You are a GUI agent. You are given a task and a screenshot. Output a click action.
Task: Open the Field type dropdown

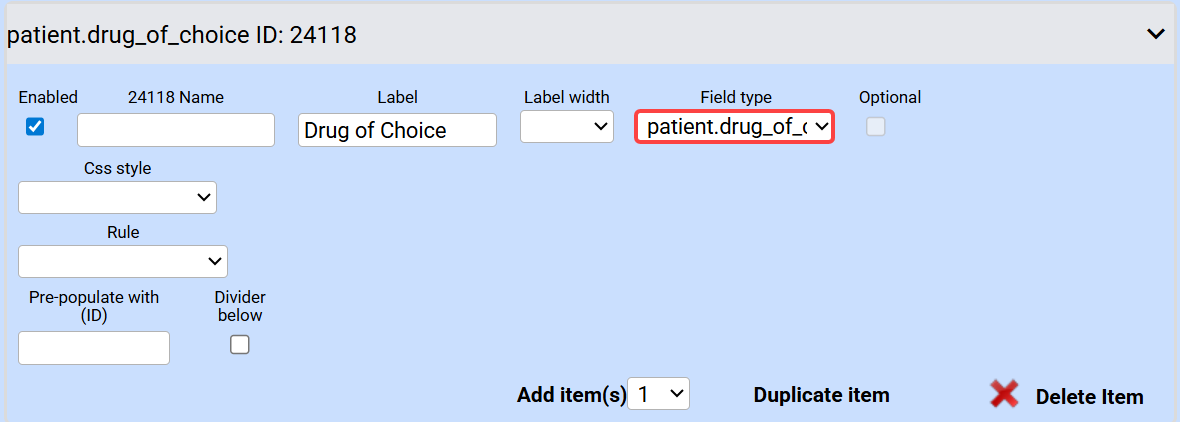[x=735, y=127]
